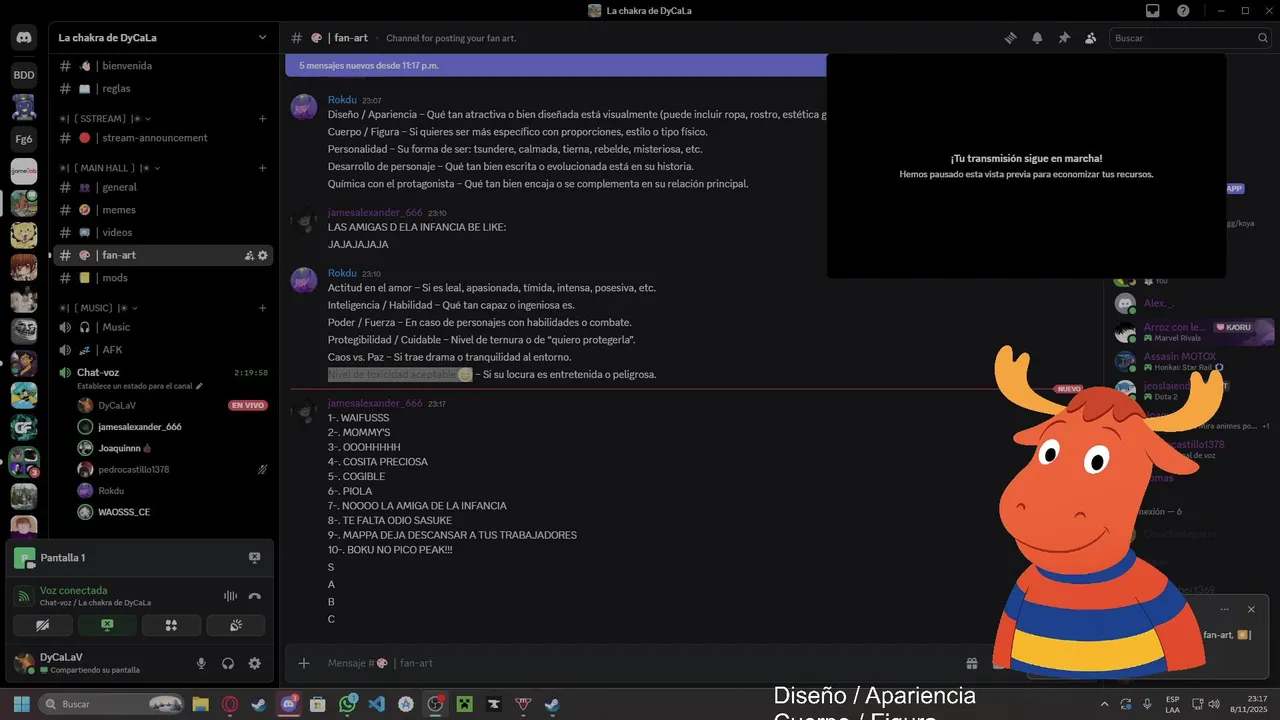Click the attach file plus button
The height and width of the screenshot is (720, 1280).
click(x=304, y=663)
